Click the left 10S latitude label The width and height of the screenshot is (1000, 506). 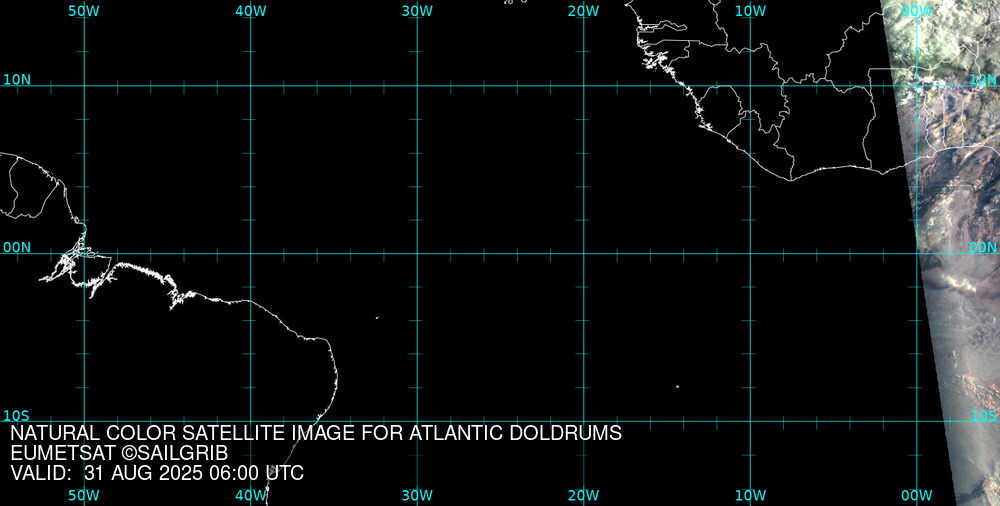coord(17,416)
